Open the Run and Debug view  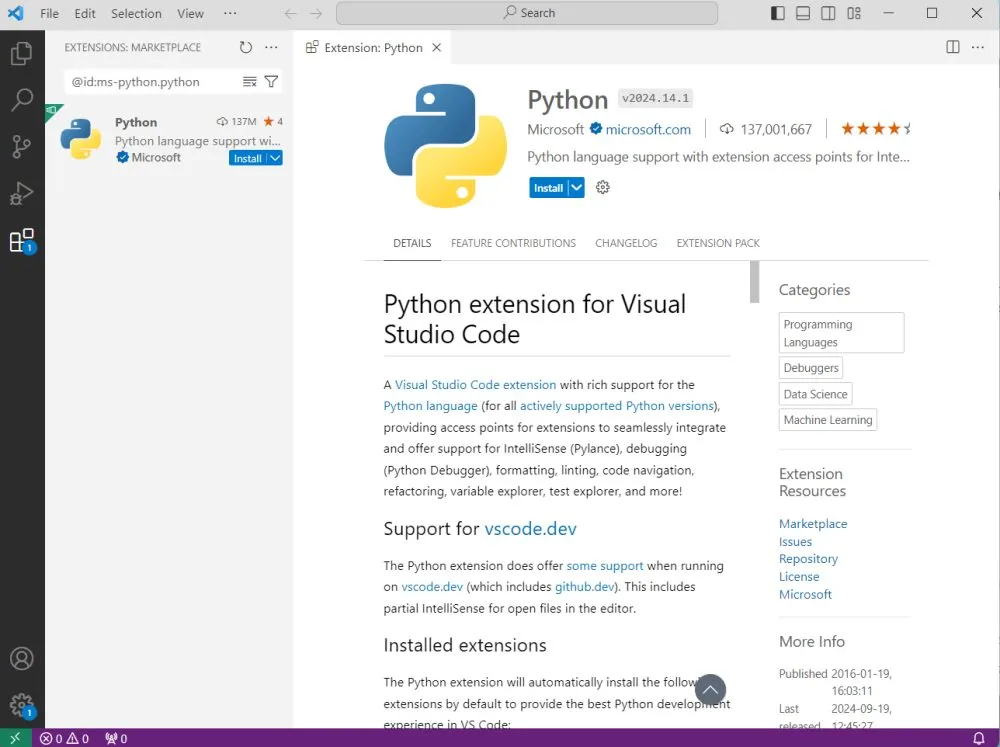[22, 192]
